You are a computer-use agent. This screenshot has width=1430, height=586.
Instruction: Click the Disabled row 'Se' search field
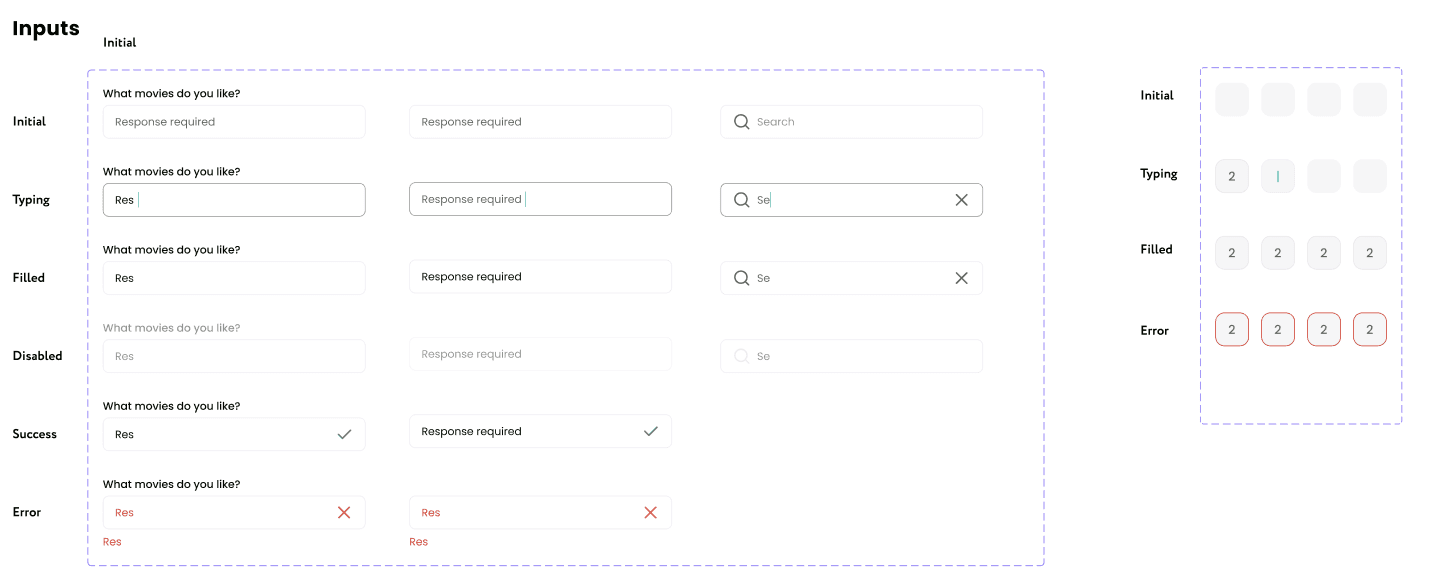pyautogui.click(x=851, y=356)
